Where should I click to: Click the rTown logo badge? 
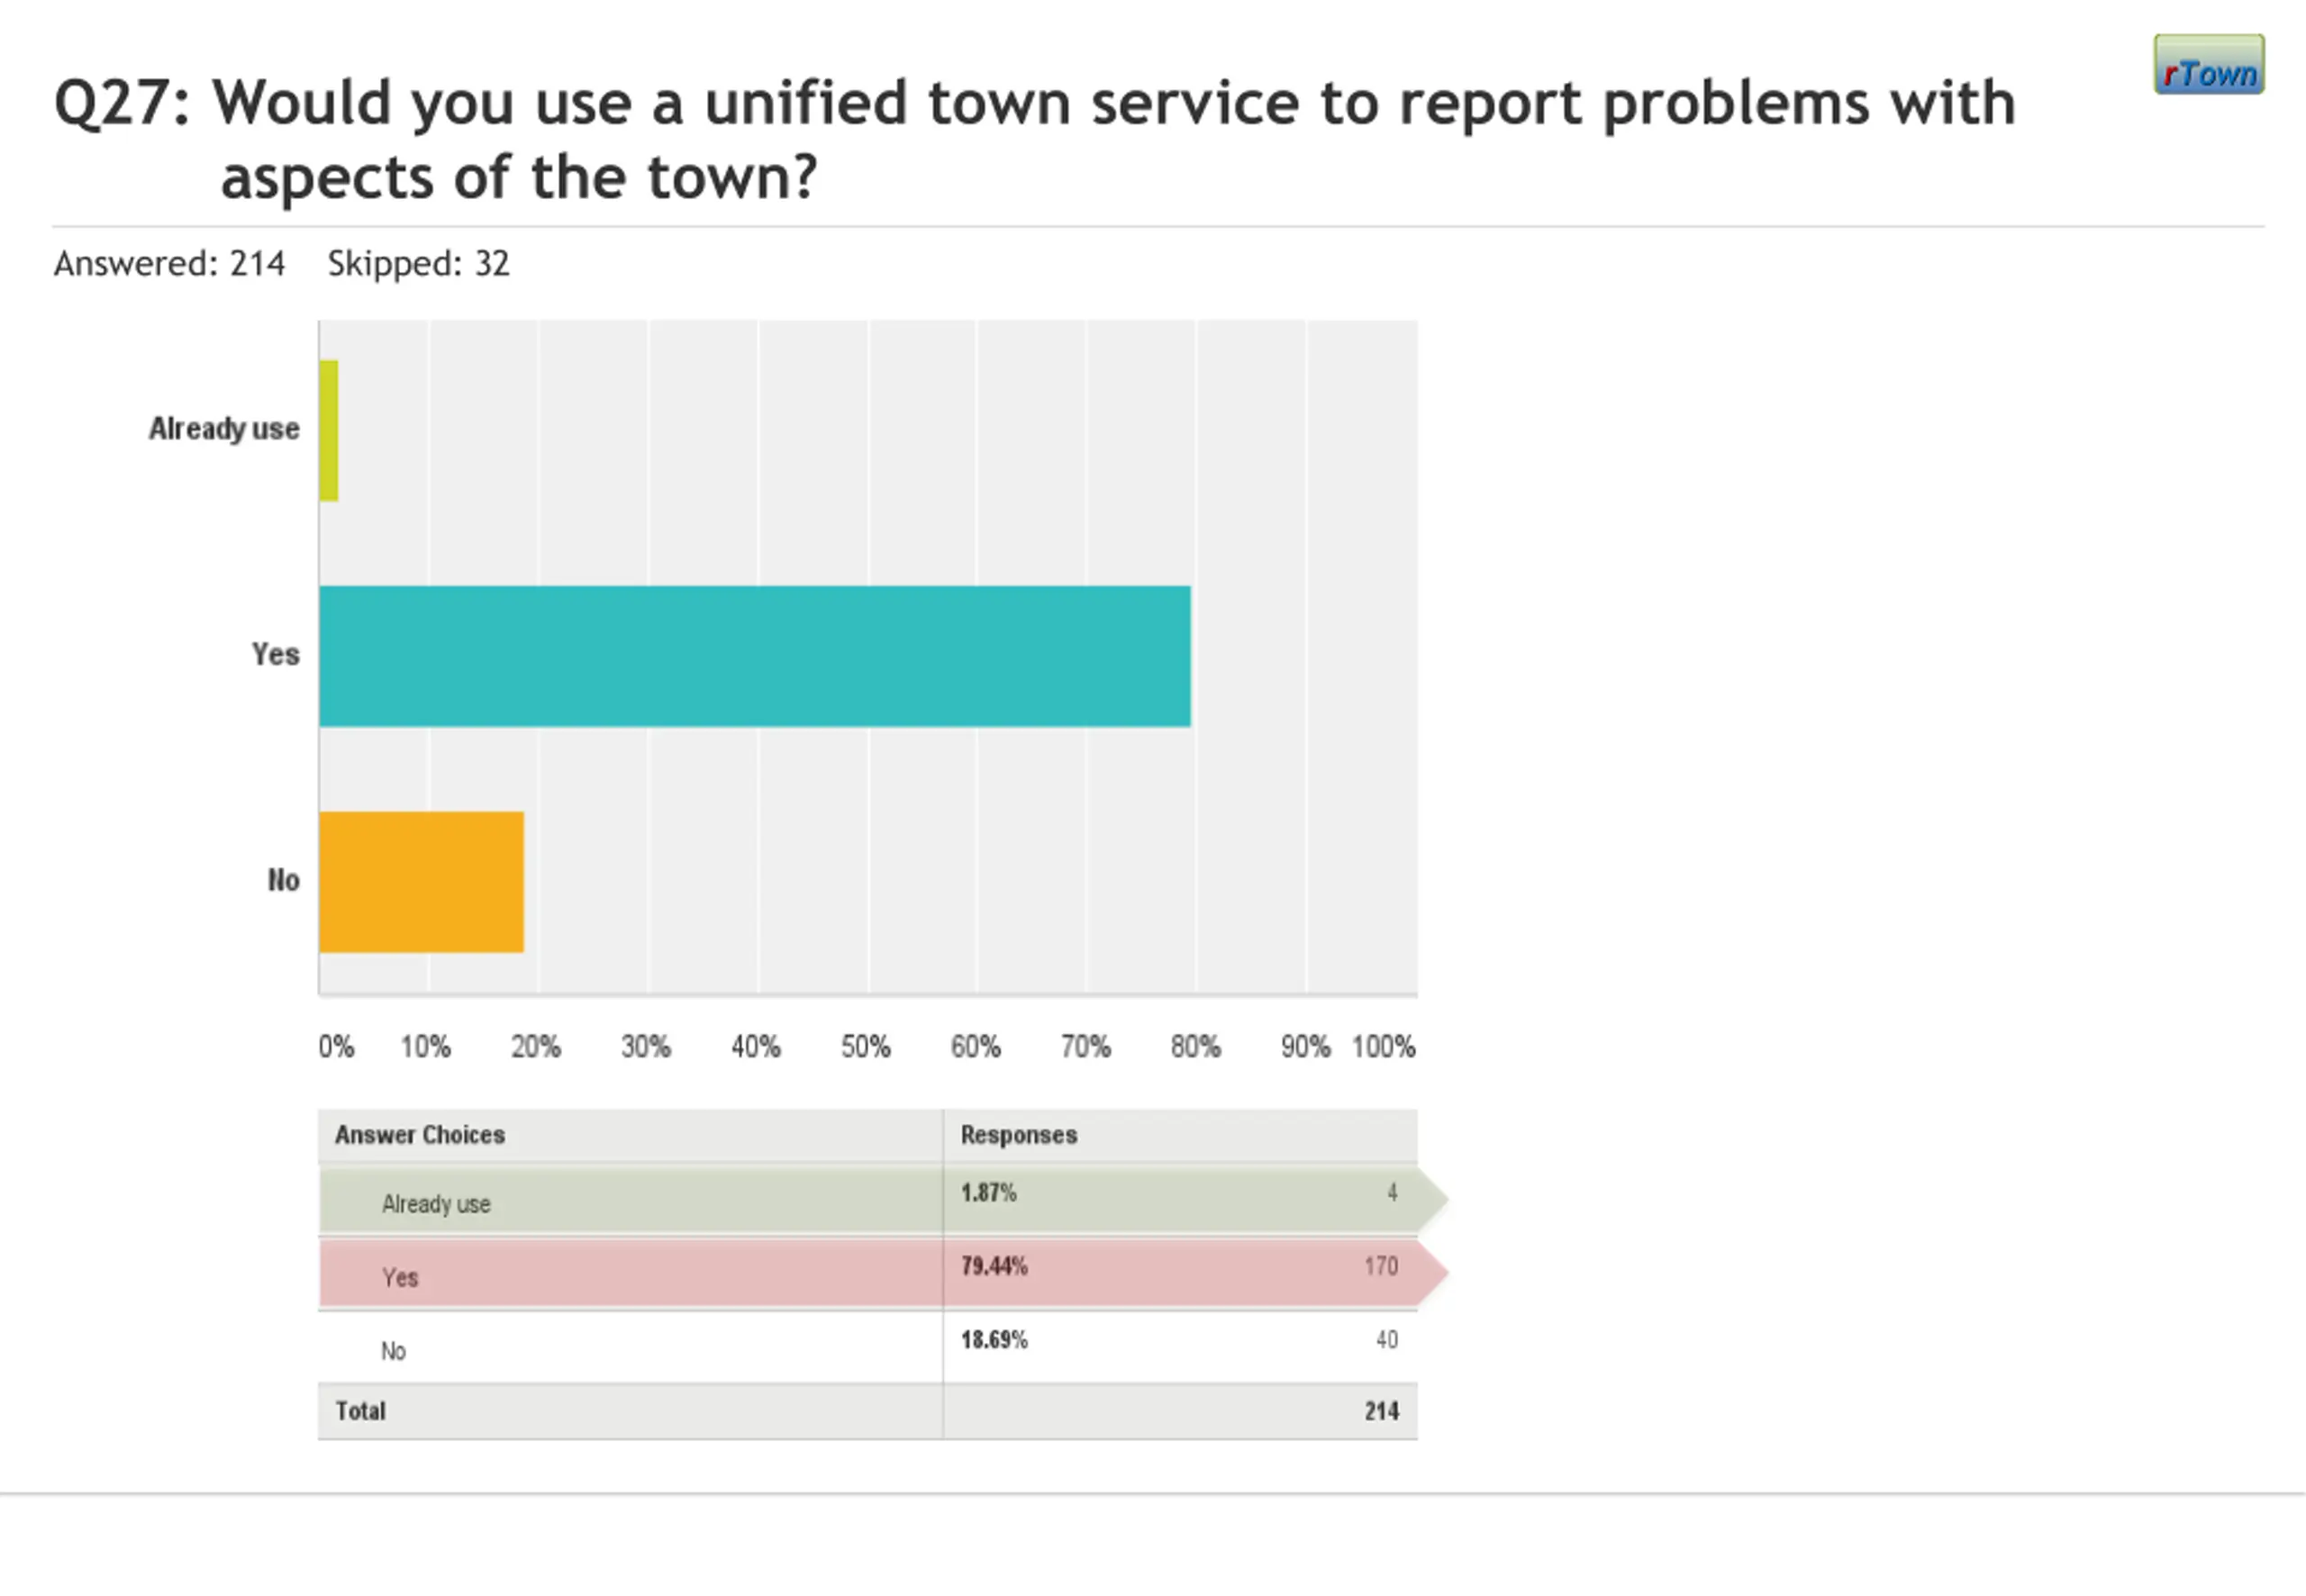(2209, 65)
